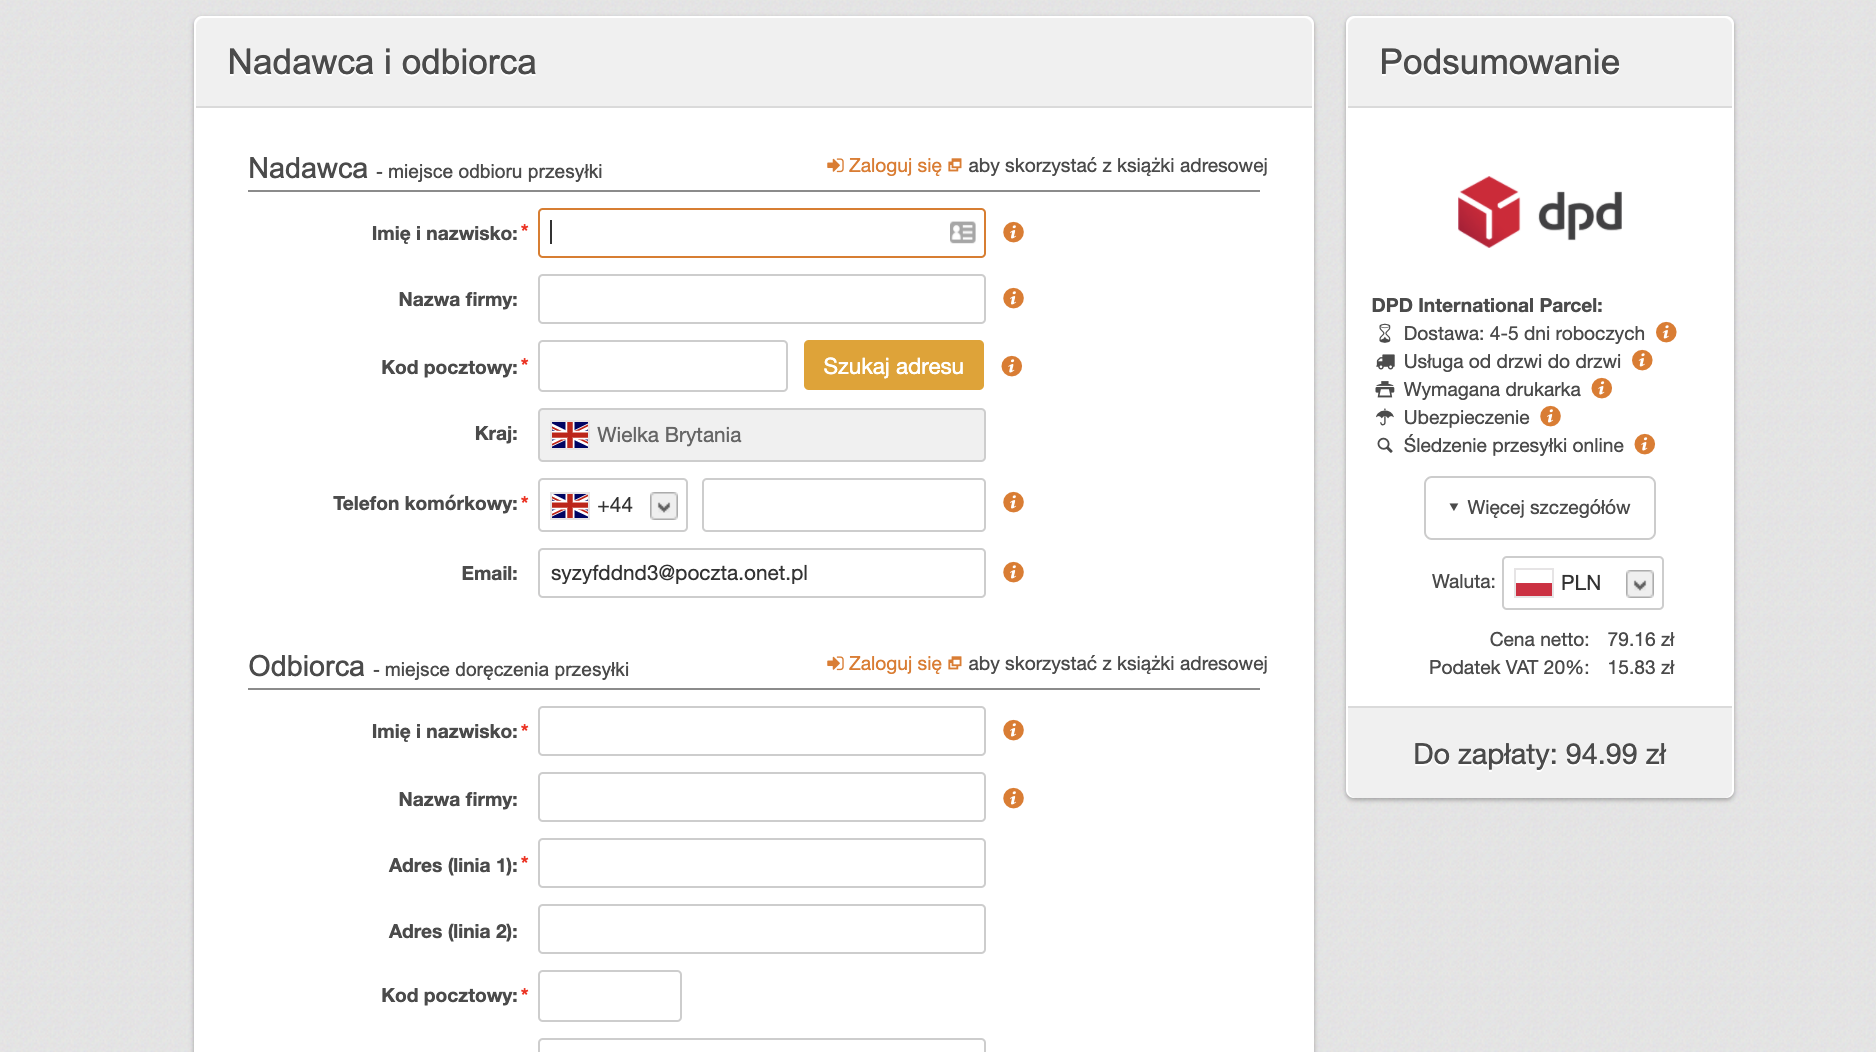This screenshot has height=1052, width=1876.
Task: Expand Więcej szczegółów details
Action: tap(1539, 507)
